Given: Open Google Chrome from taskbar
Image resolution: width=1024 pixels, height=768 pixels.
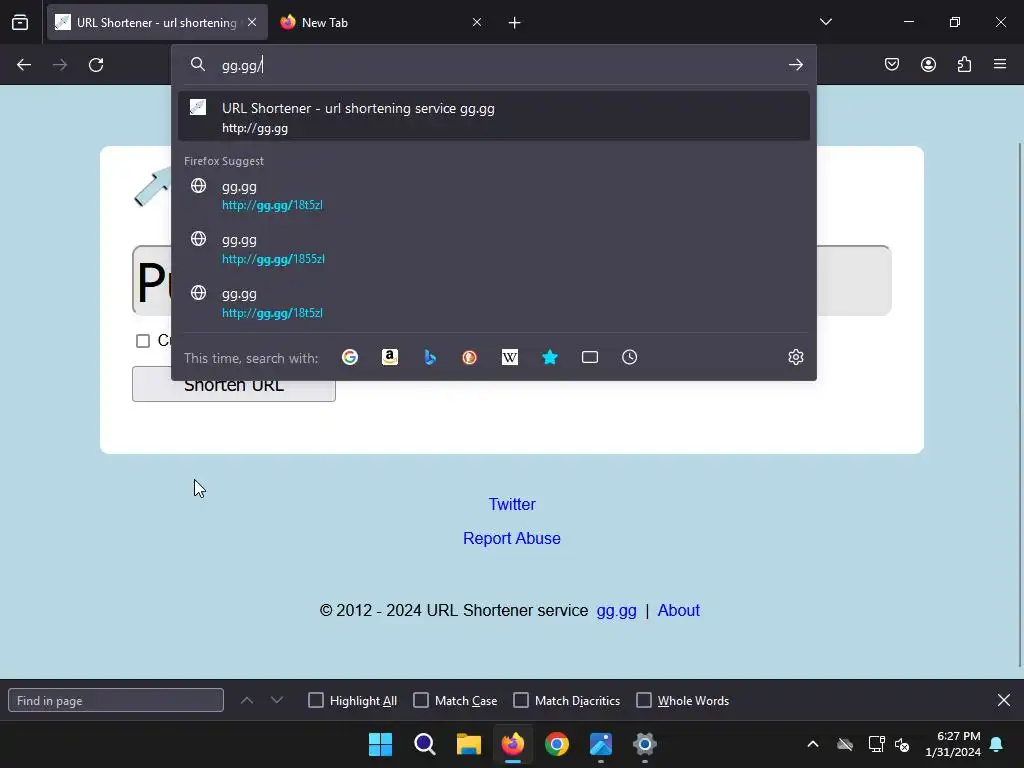Looking at the screenshot, I should [556, 744].
